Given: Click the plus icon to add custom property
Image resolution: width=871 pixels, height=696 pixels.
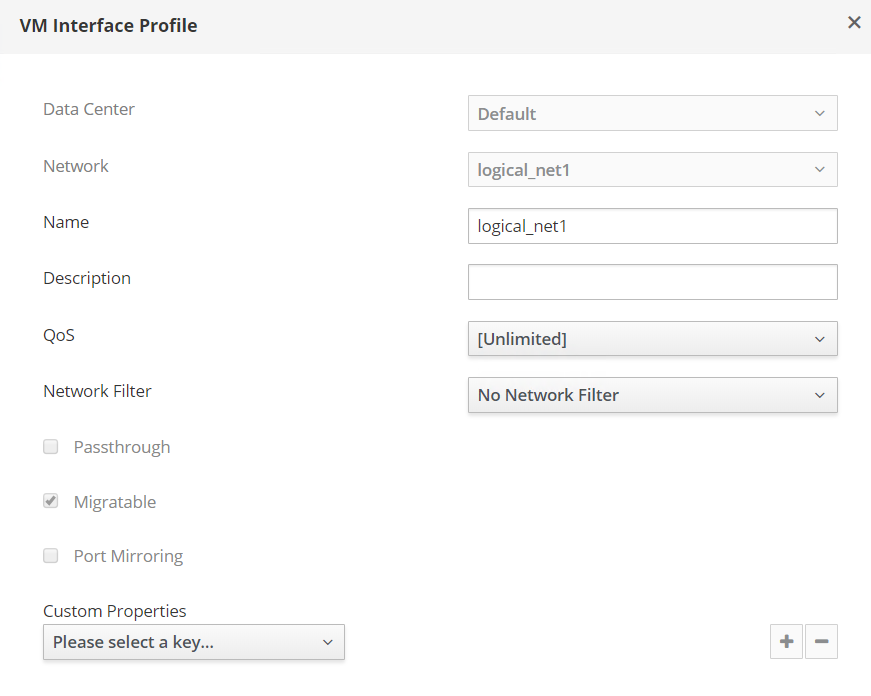Looking at the screenshot, I should coord(786,642).
